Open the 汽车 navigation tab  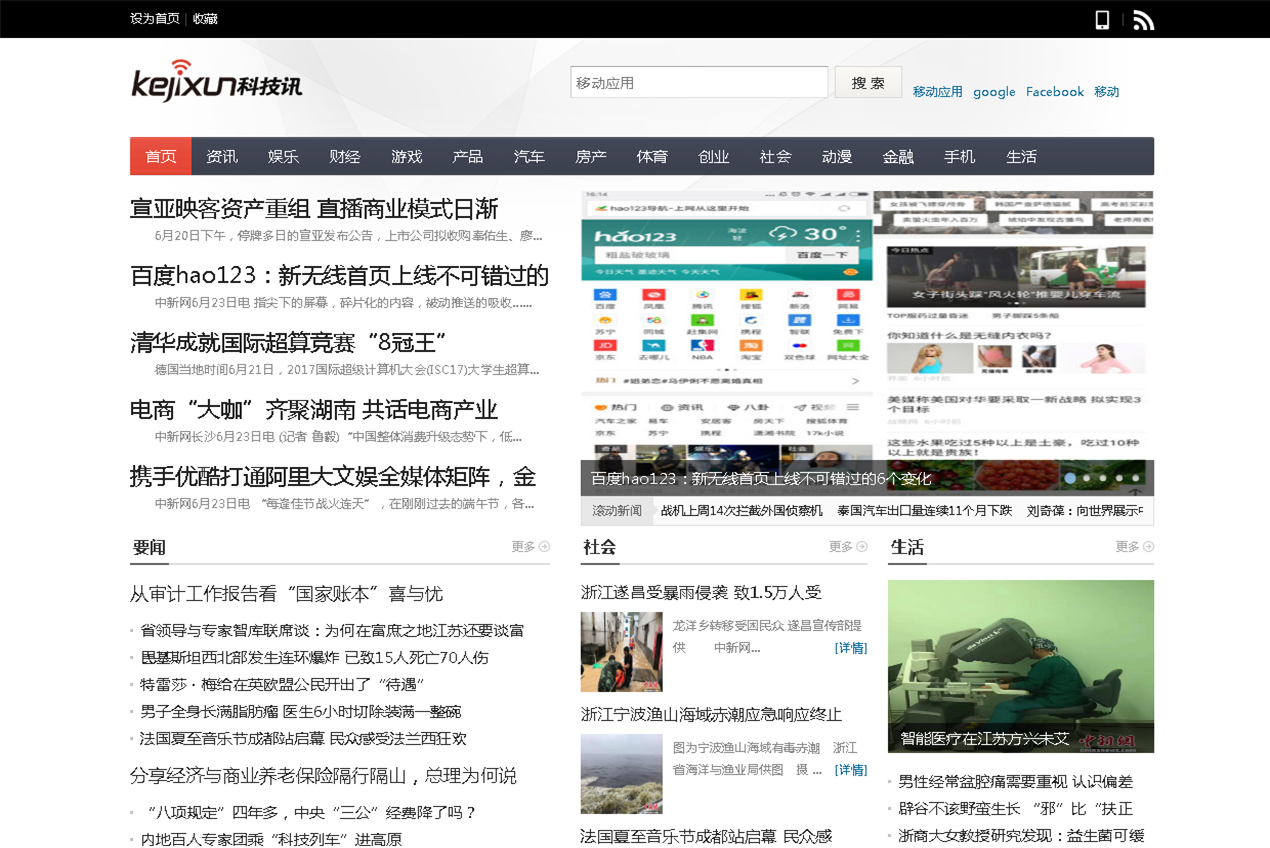pos(529,156)
